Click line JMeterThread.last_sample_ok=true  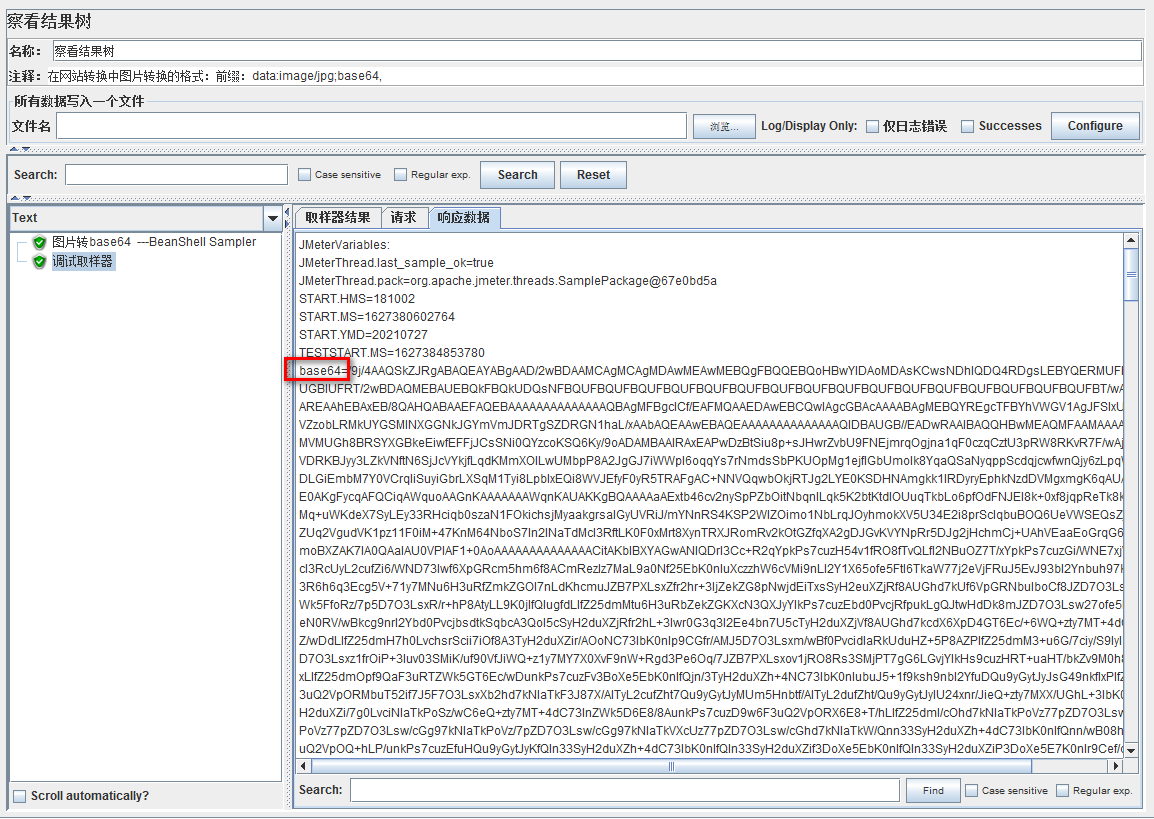pyautogui.click(x=396, y=263)
